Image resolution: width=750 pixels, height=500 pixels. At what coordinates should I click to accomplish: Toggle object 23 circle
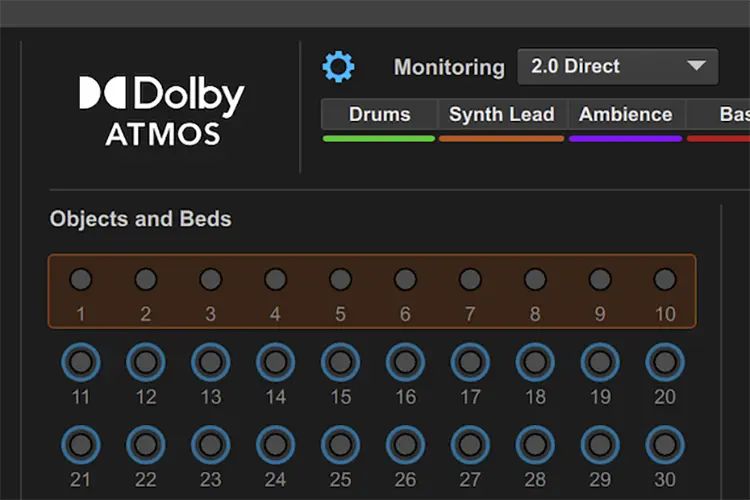tap(210, 445)
